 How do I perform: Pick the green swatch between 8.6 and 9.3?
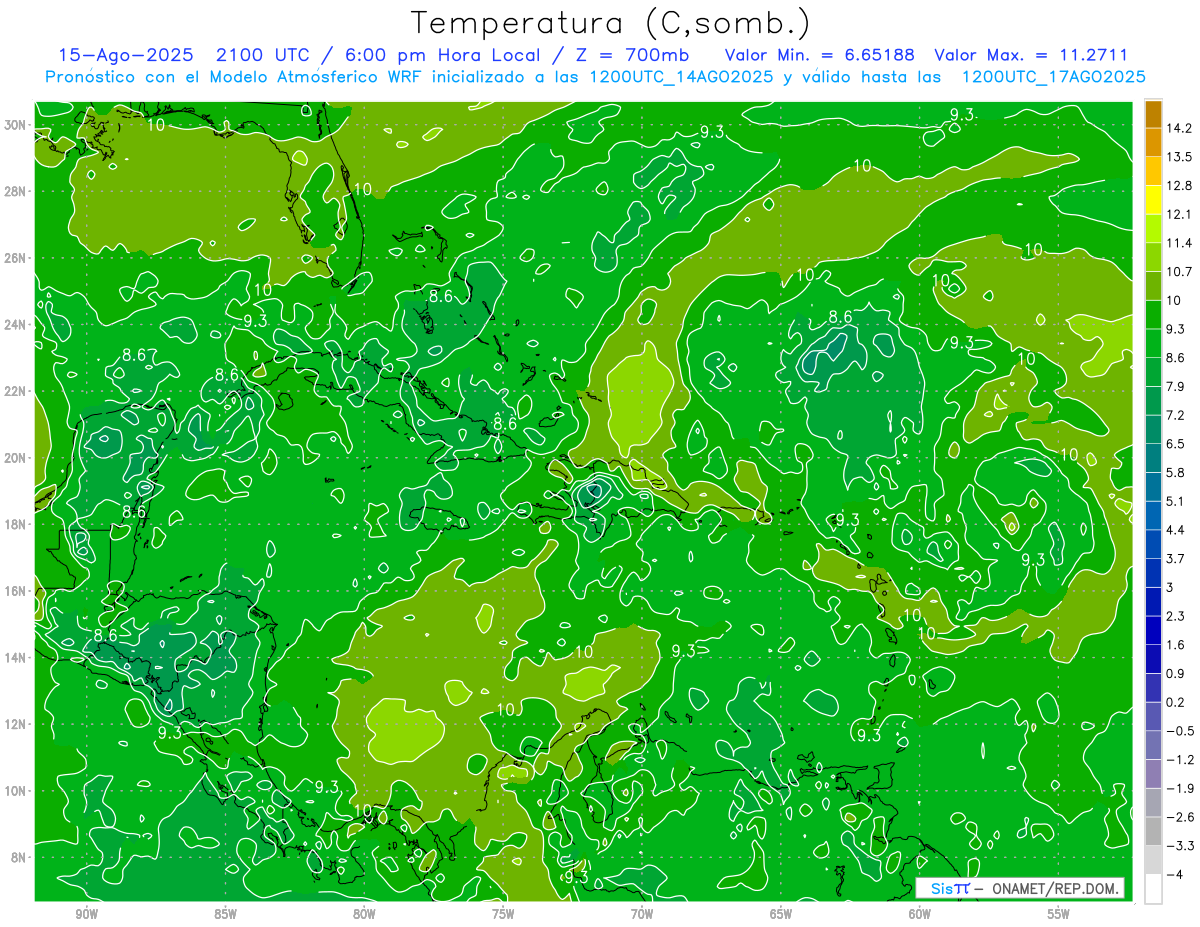1153,343
